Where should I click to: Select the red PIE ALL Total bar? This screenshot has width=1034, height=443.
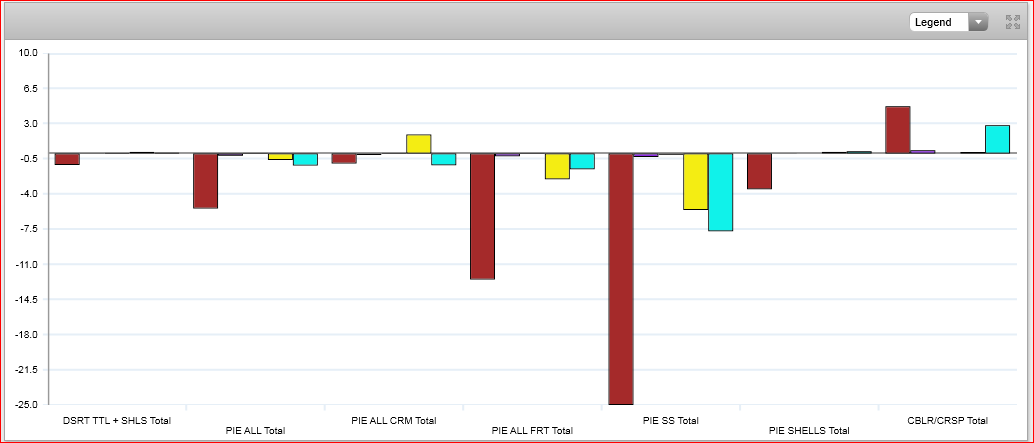pos(205,180)
